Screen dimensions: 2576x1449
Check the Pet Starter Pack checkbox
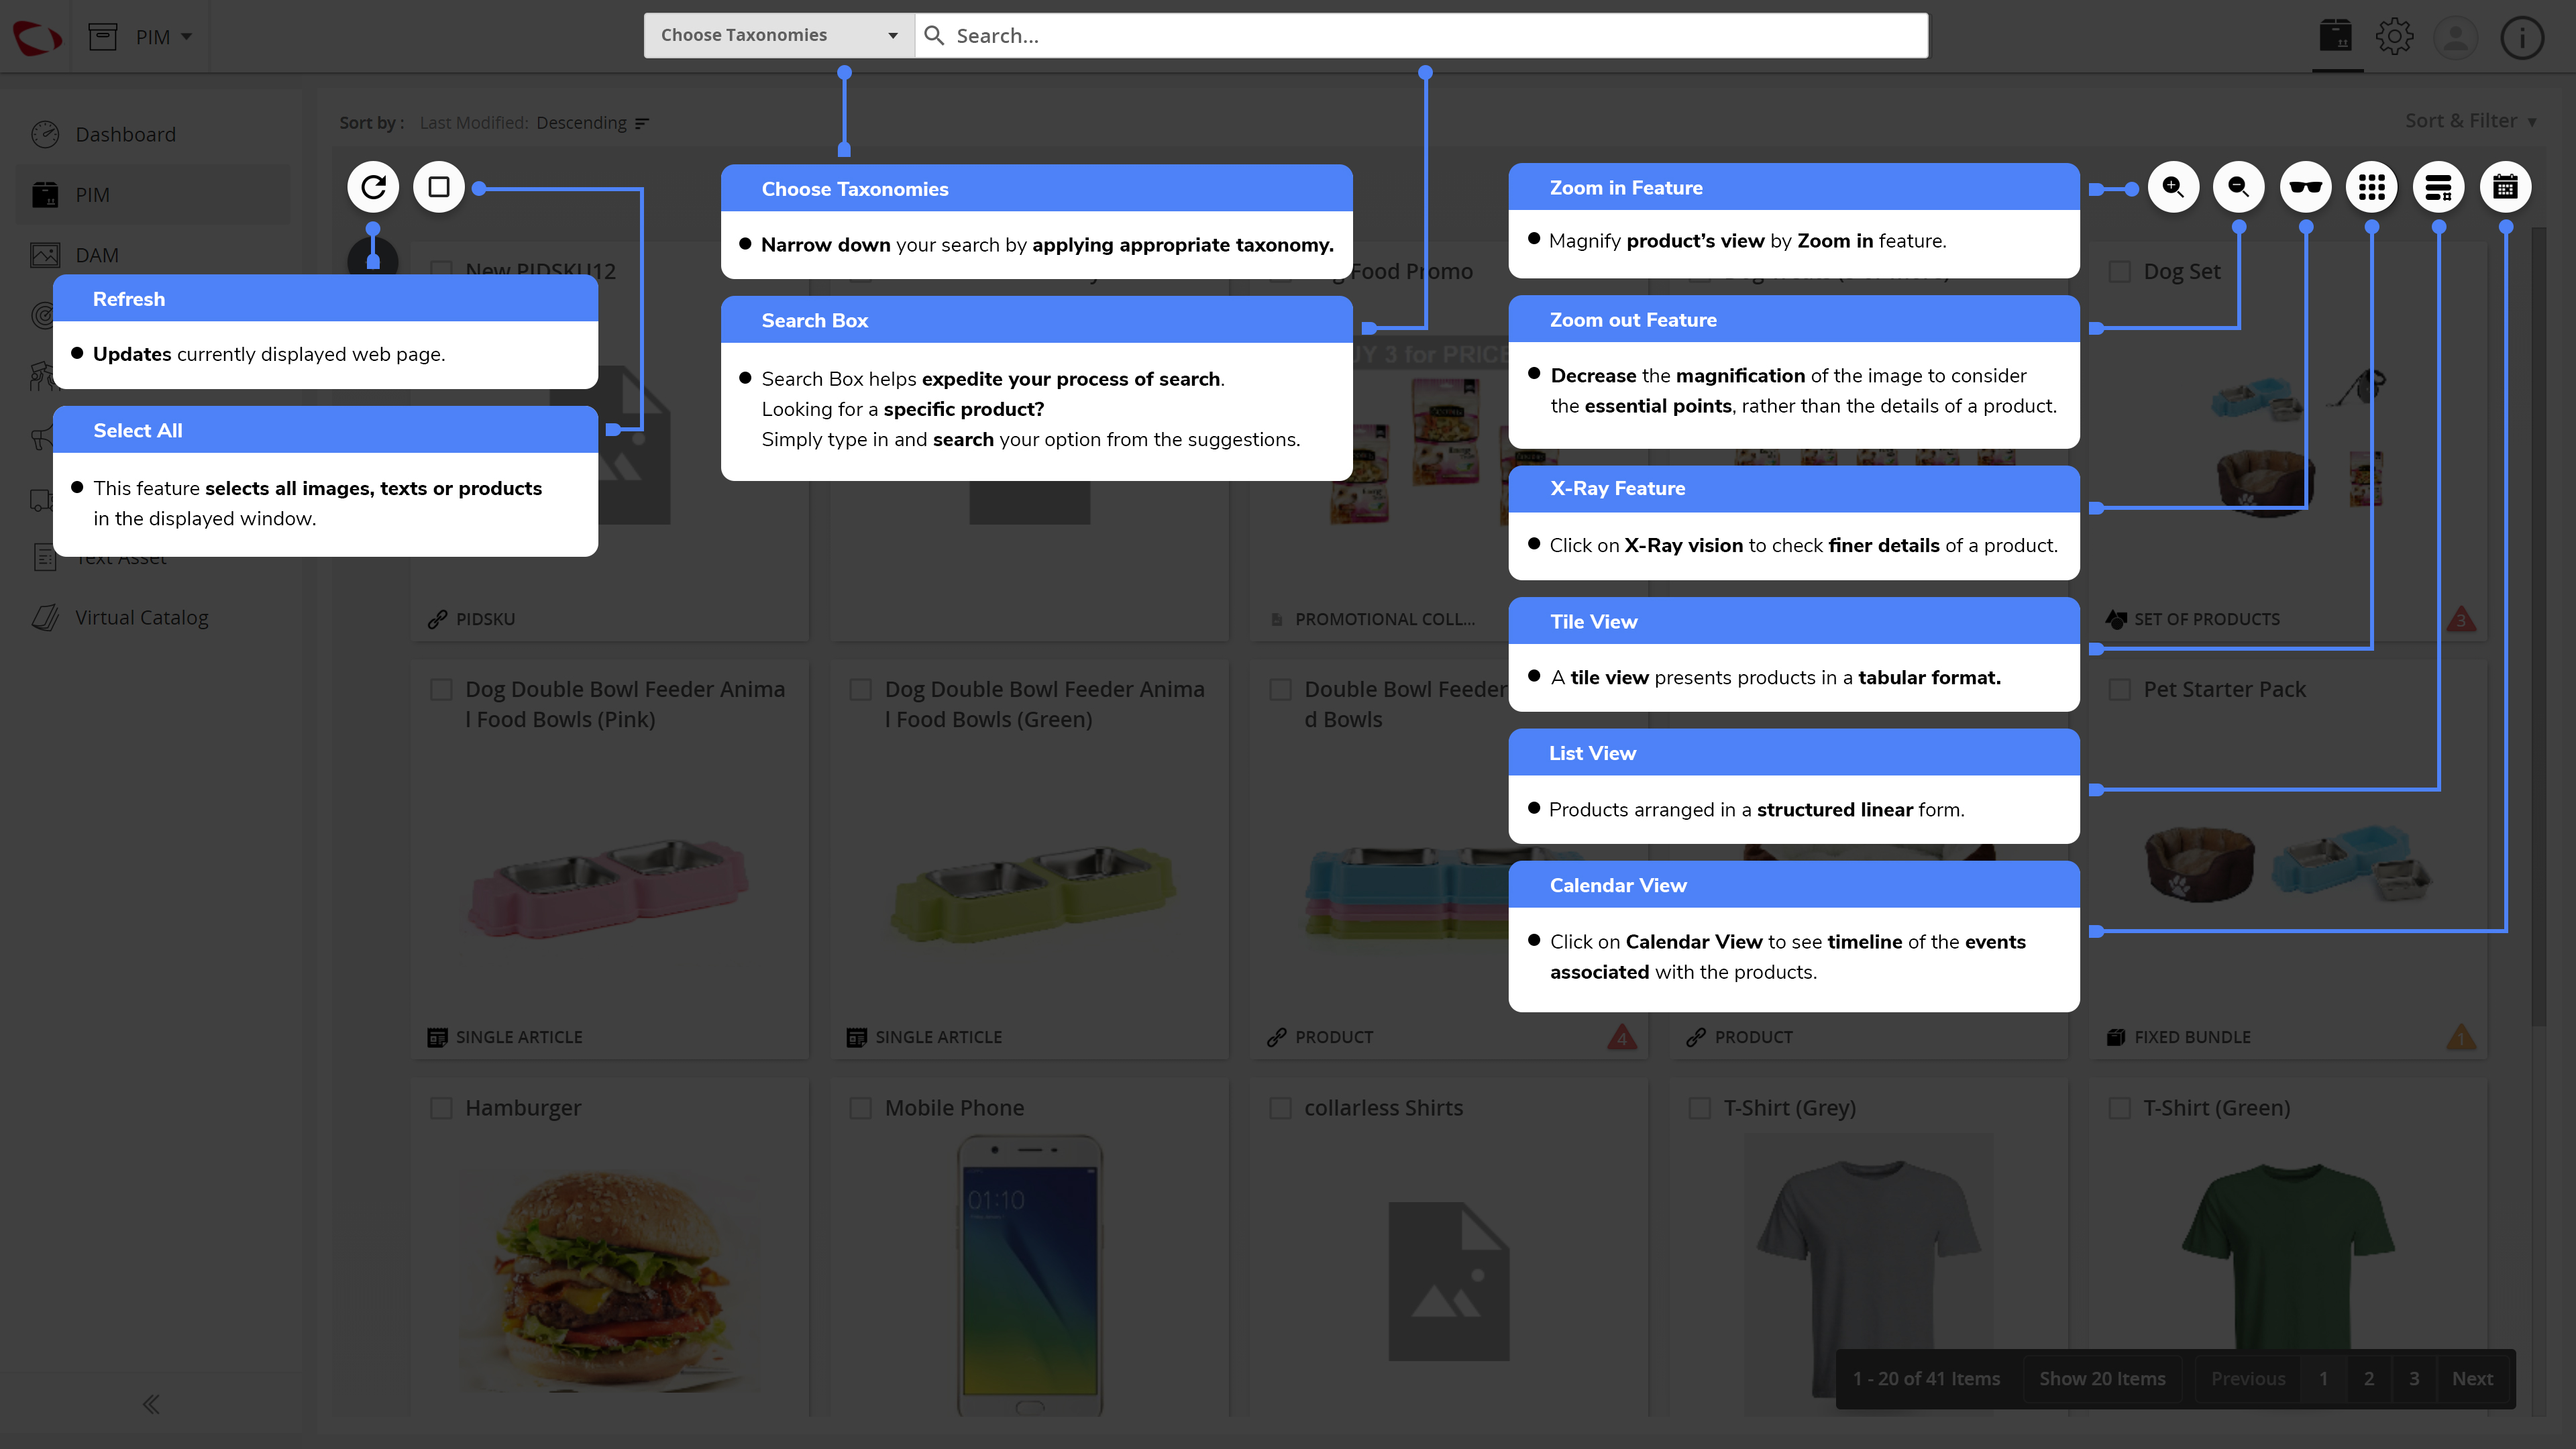click(2119, 690)
